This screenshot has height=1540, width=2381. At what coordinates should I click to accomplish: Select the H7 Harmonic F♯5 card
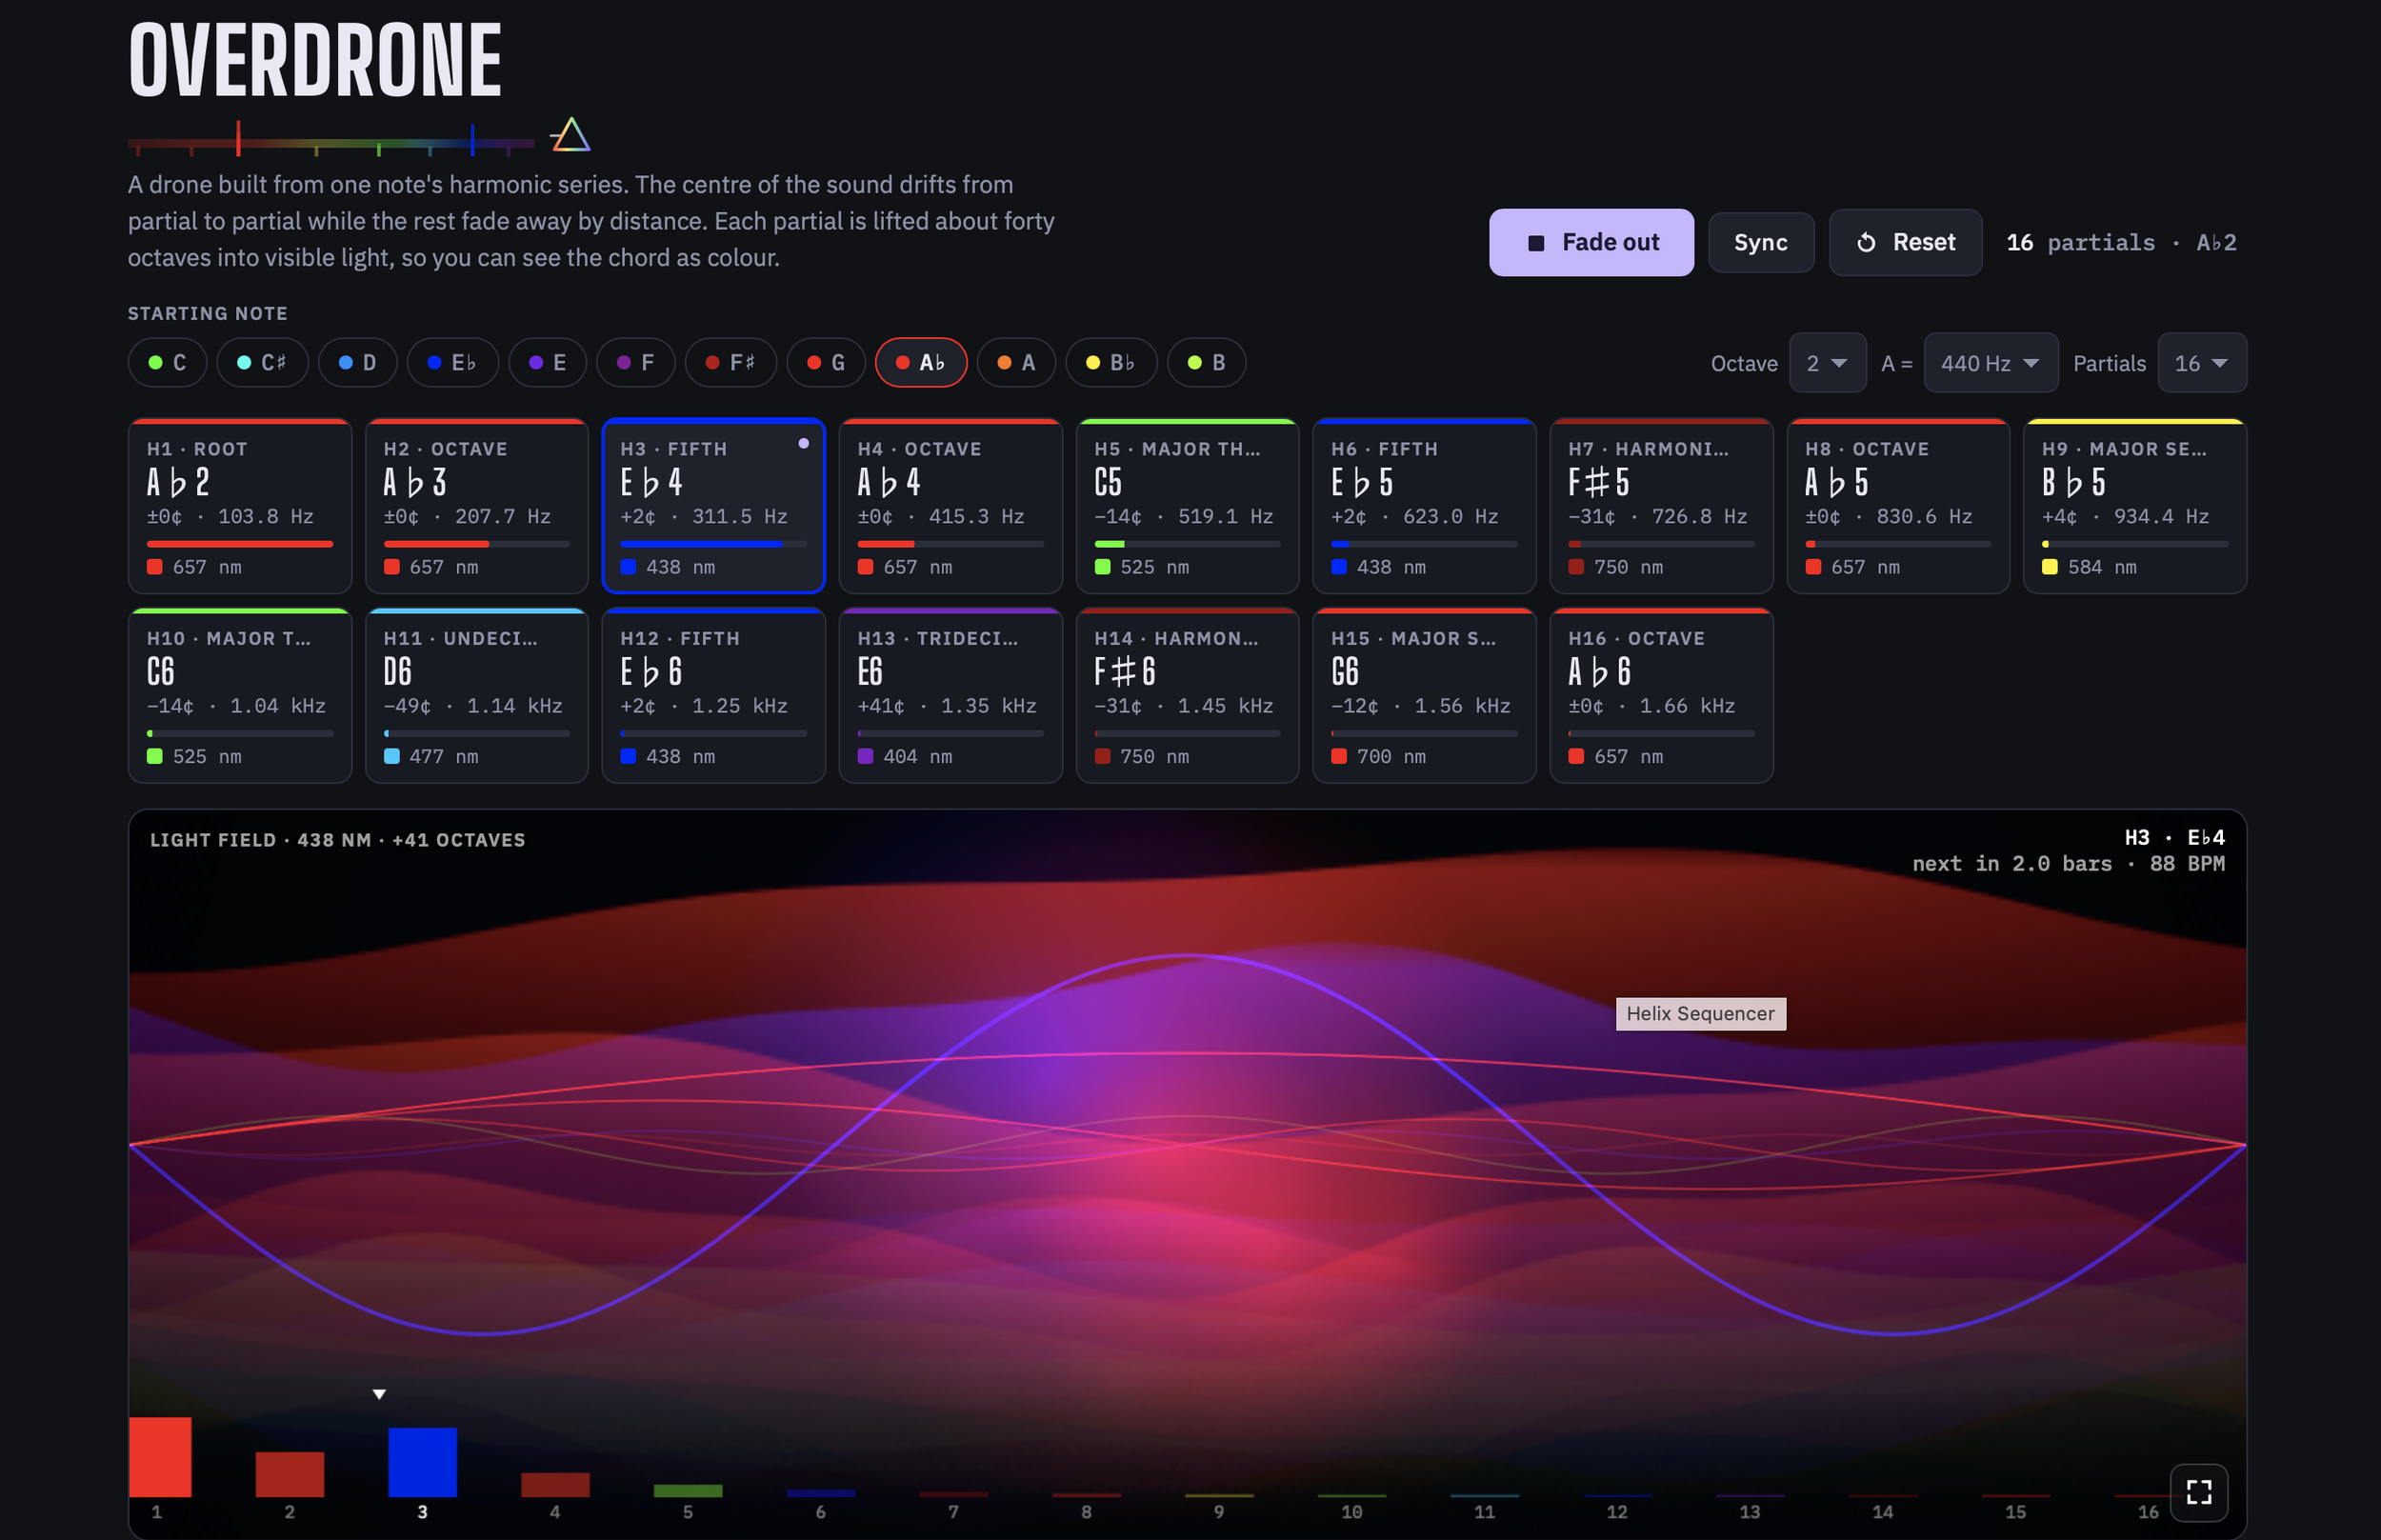coord(1661,506)
